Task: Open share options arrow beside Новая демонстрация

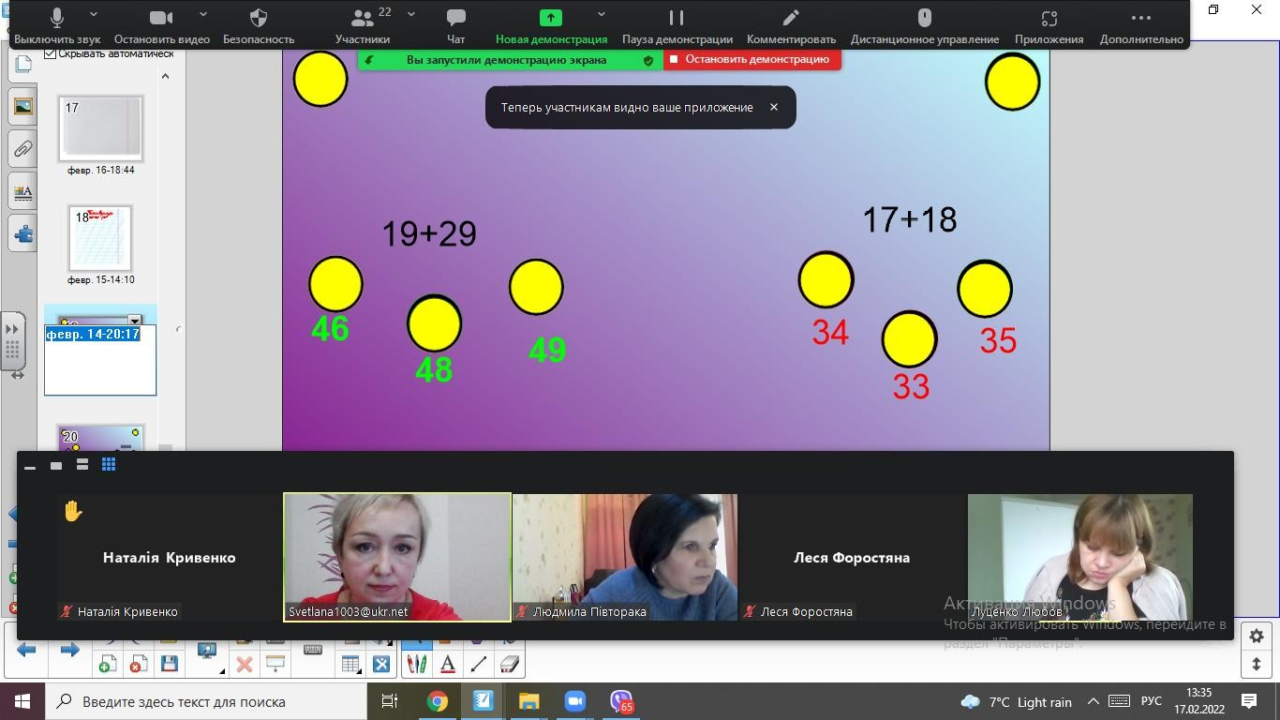Action: [601, 15]
